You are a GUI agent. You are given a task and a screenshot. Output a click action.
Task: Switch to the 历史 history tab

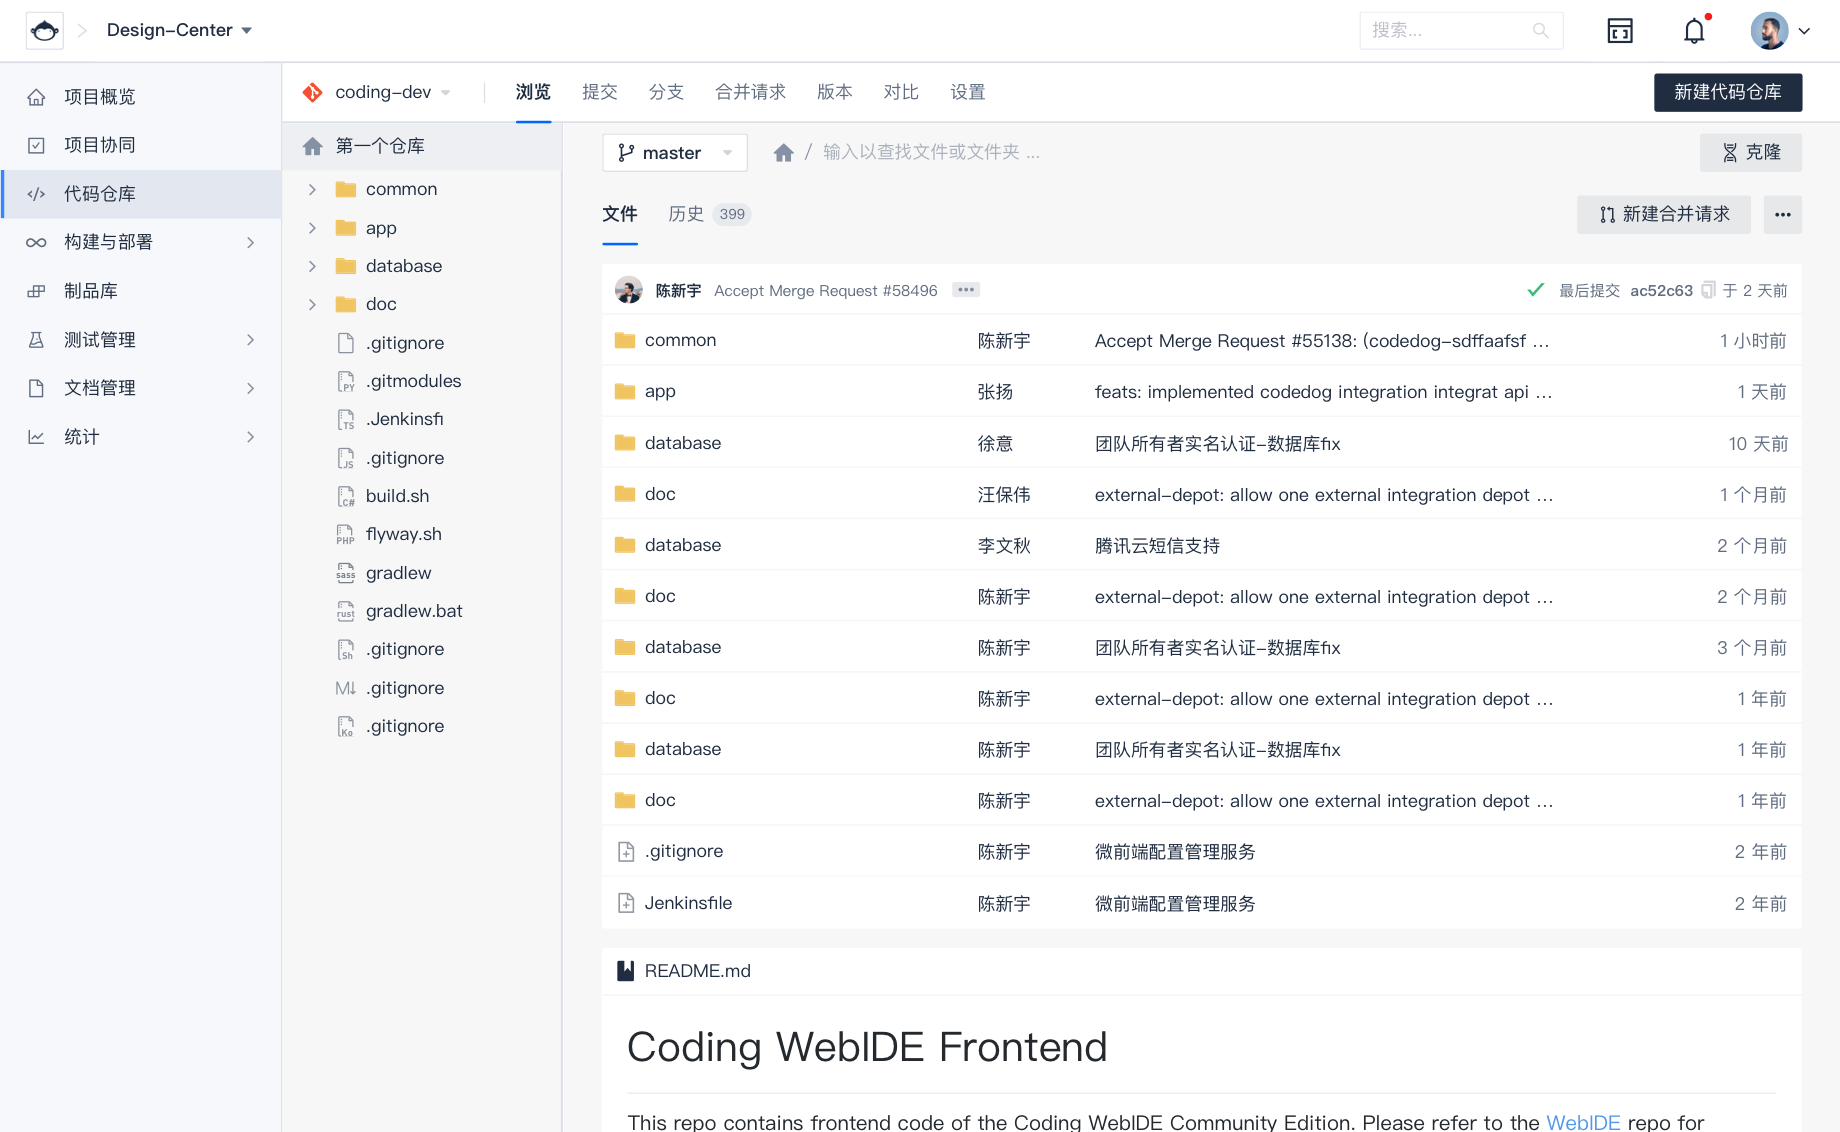tap(686, 213)
